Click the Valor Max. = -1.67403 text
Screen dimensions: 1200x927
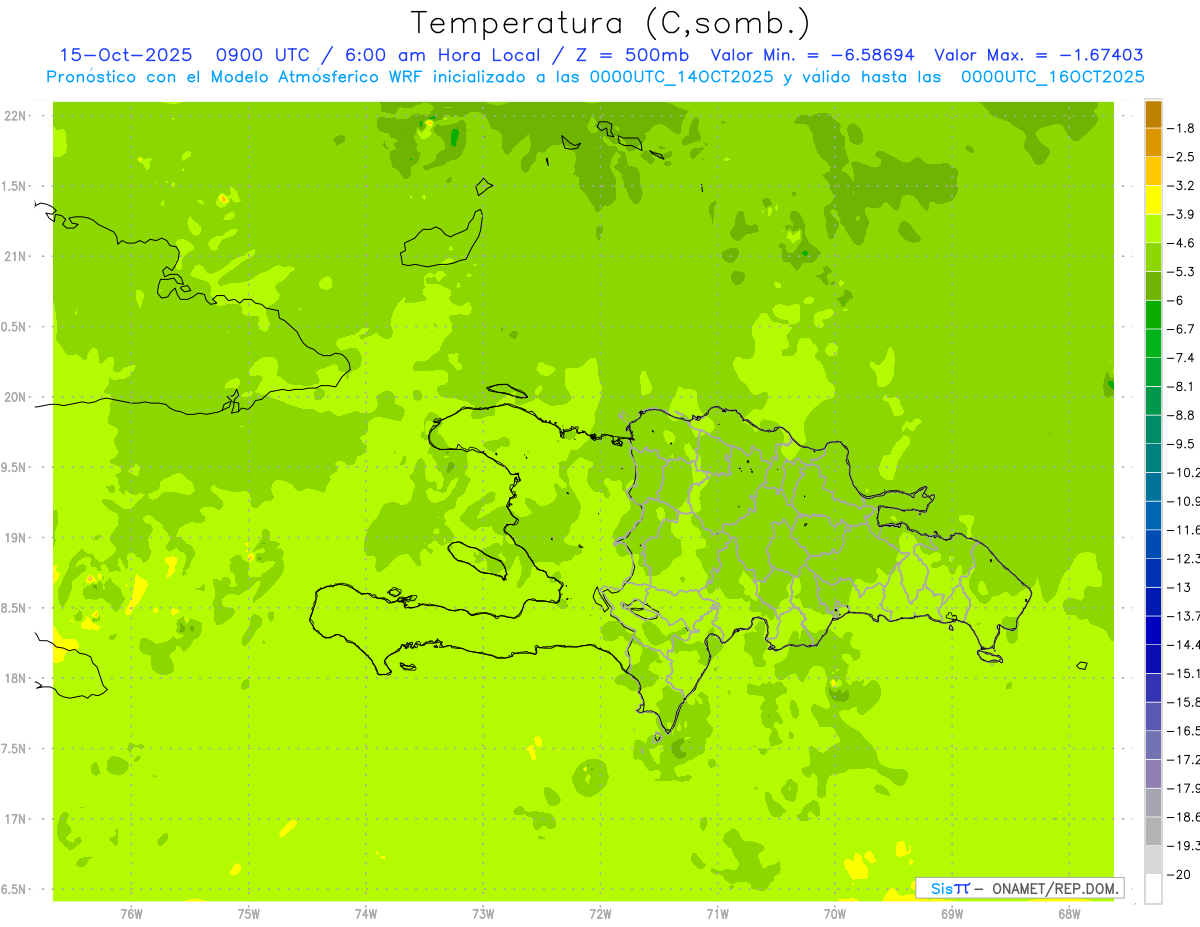coord(1038,55)
